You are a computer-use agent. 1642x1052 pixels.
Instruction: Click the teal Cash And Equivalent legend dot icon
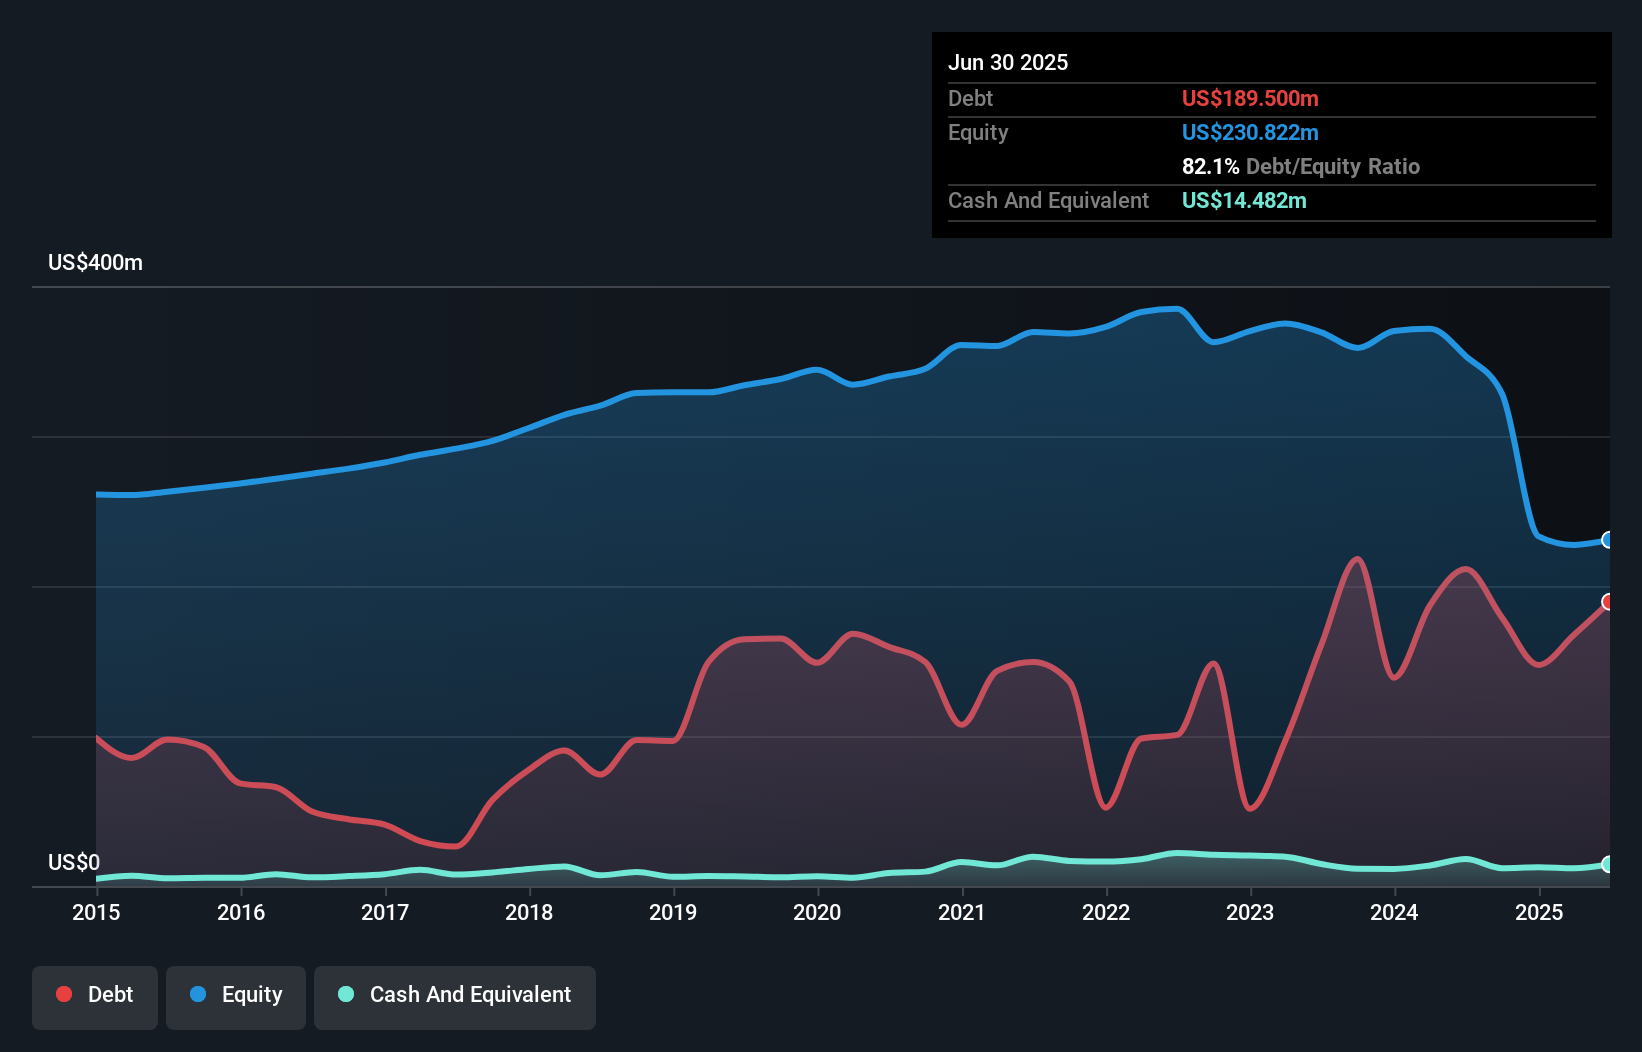(x=344, y=994)
